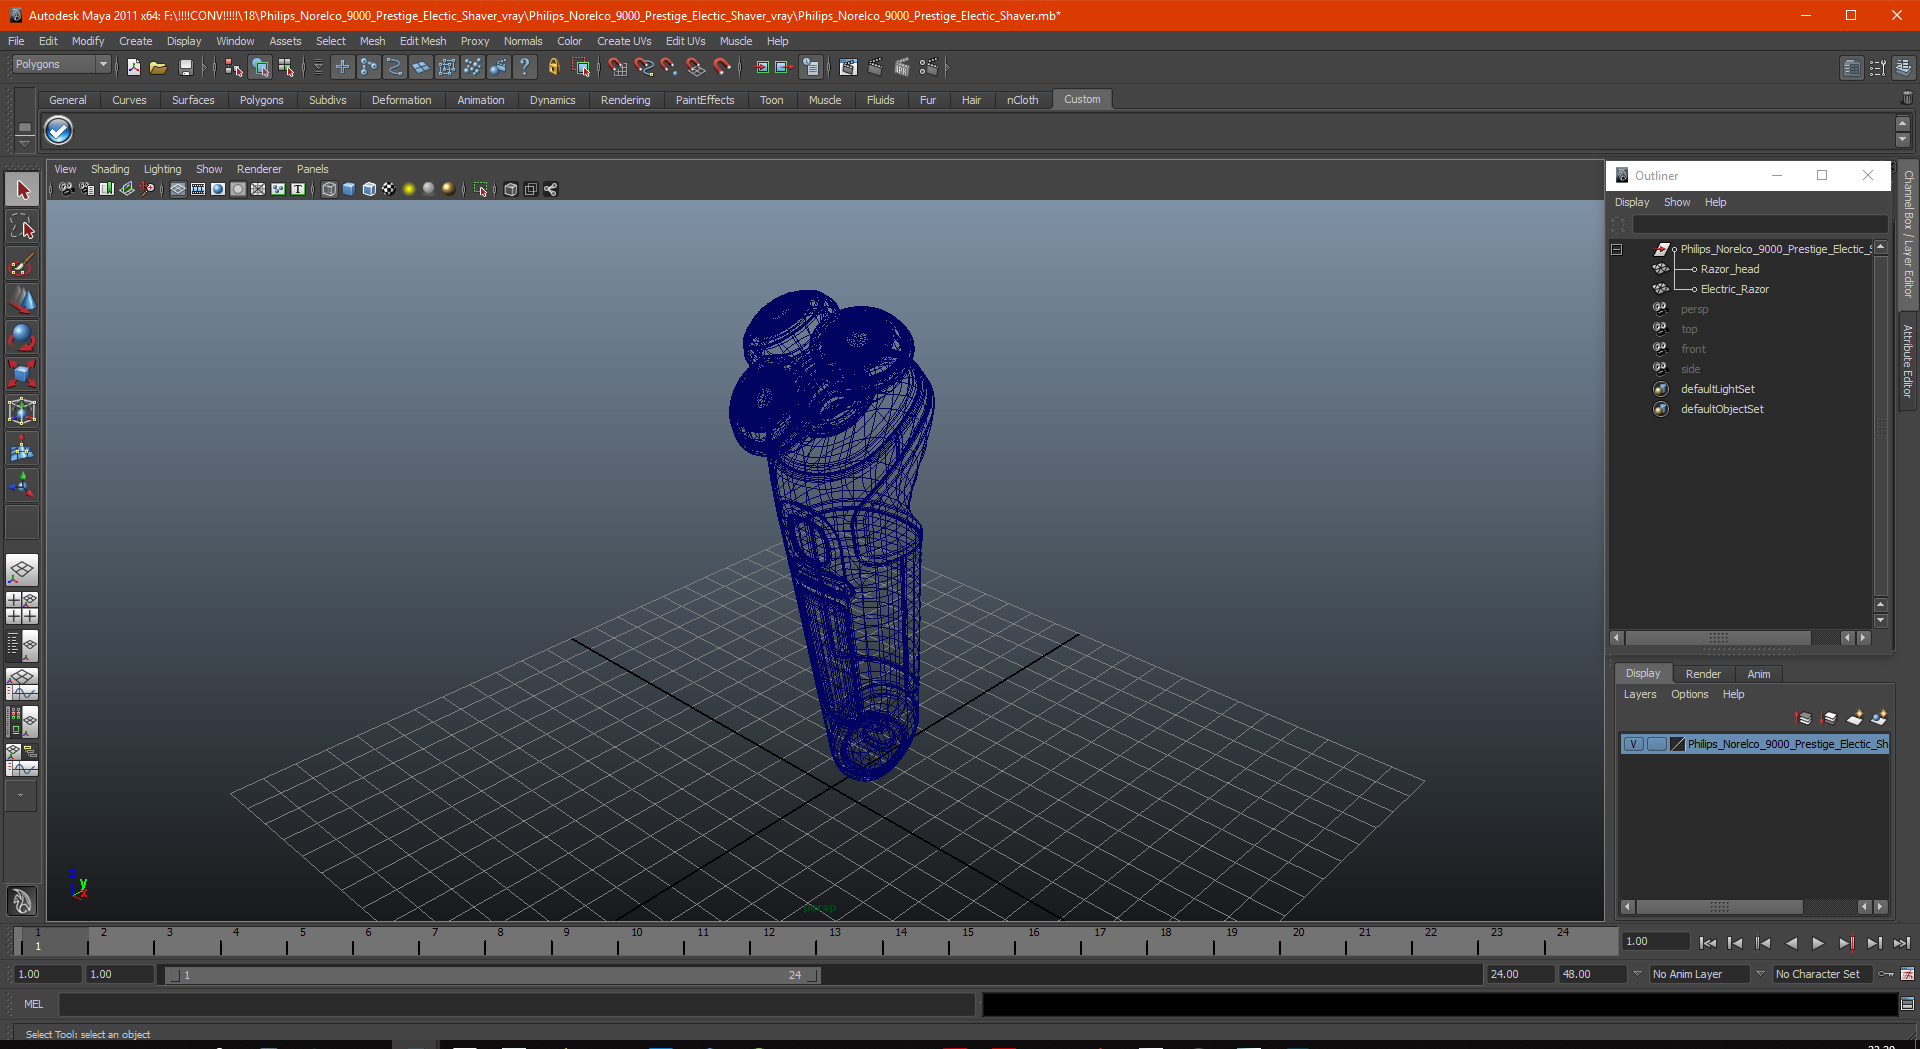
Task: Select the Lasso tool in toolbox
Action: click(x=22, y=227)
